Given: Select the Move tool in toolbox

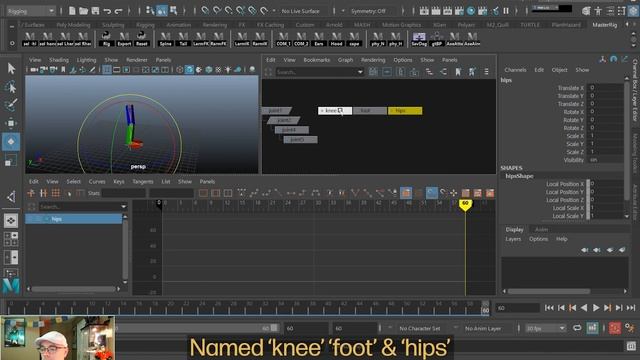Looking at the screenshot, I should coord(11,123).
